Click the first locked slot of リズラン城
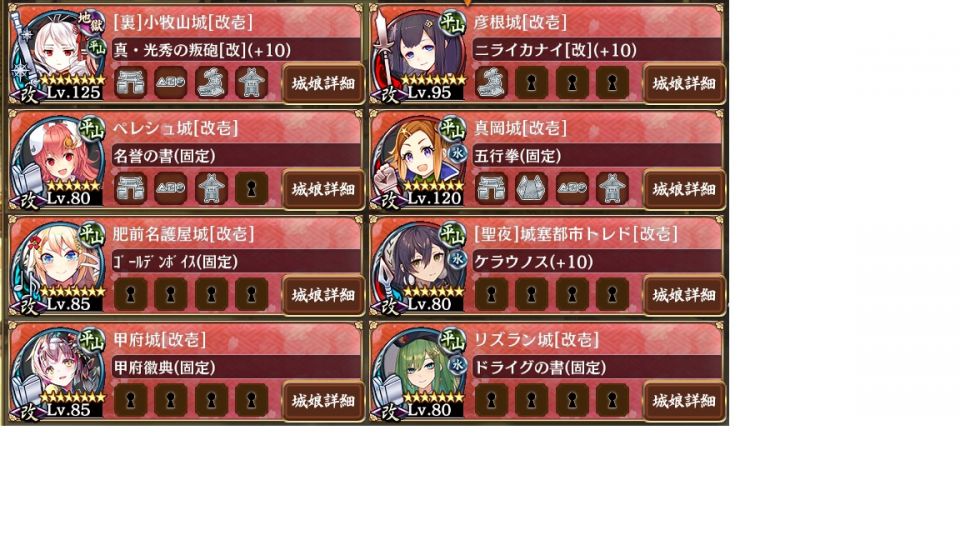This screenshot has height=540, width=960. coord(492,400)
